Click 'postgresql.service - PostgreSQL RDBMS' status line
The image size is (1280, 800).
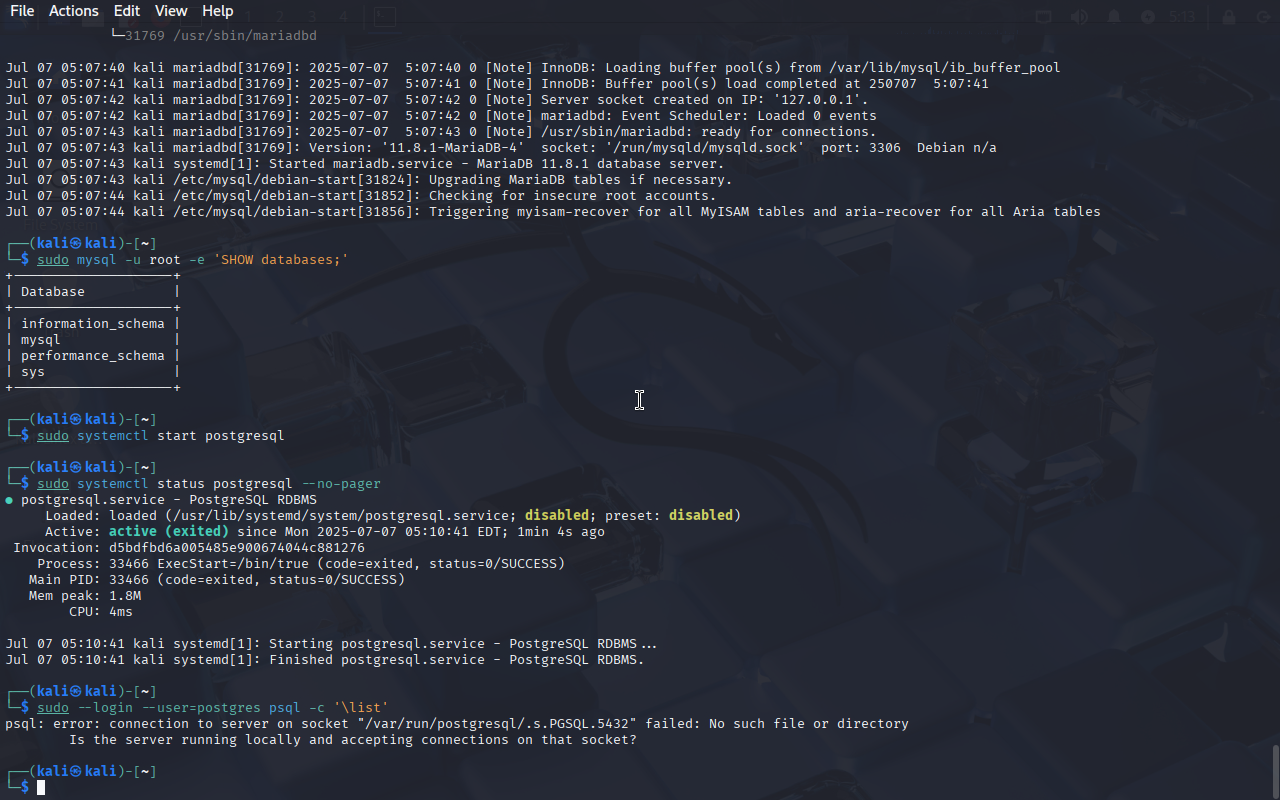(x=169, y=500)
